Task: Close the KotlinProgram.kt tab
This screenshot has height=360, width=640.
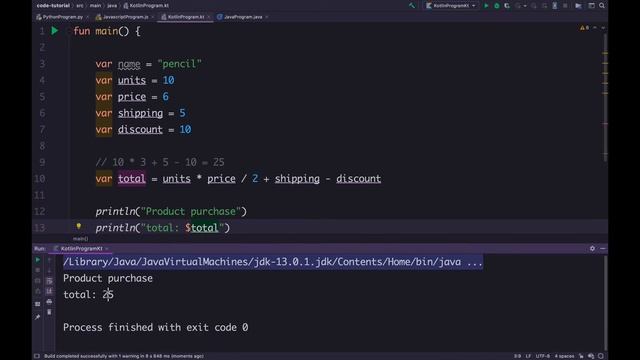Action: [209, 17]
